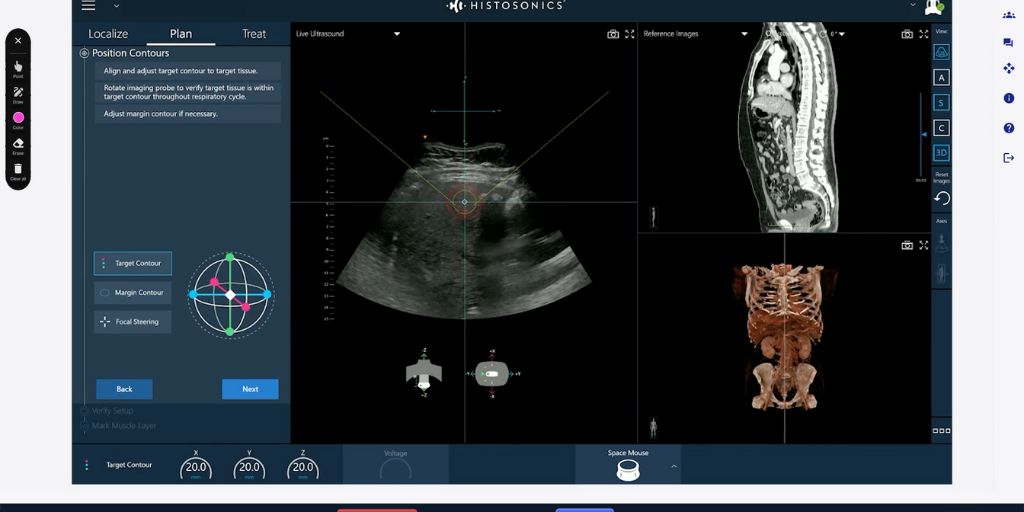The height and width of the screenshot is (512, 1024).
Task: Expand the Space Mouse panel chevron
Action: point(674,466)
